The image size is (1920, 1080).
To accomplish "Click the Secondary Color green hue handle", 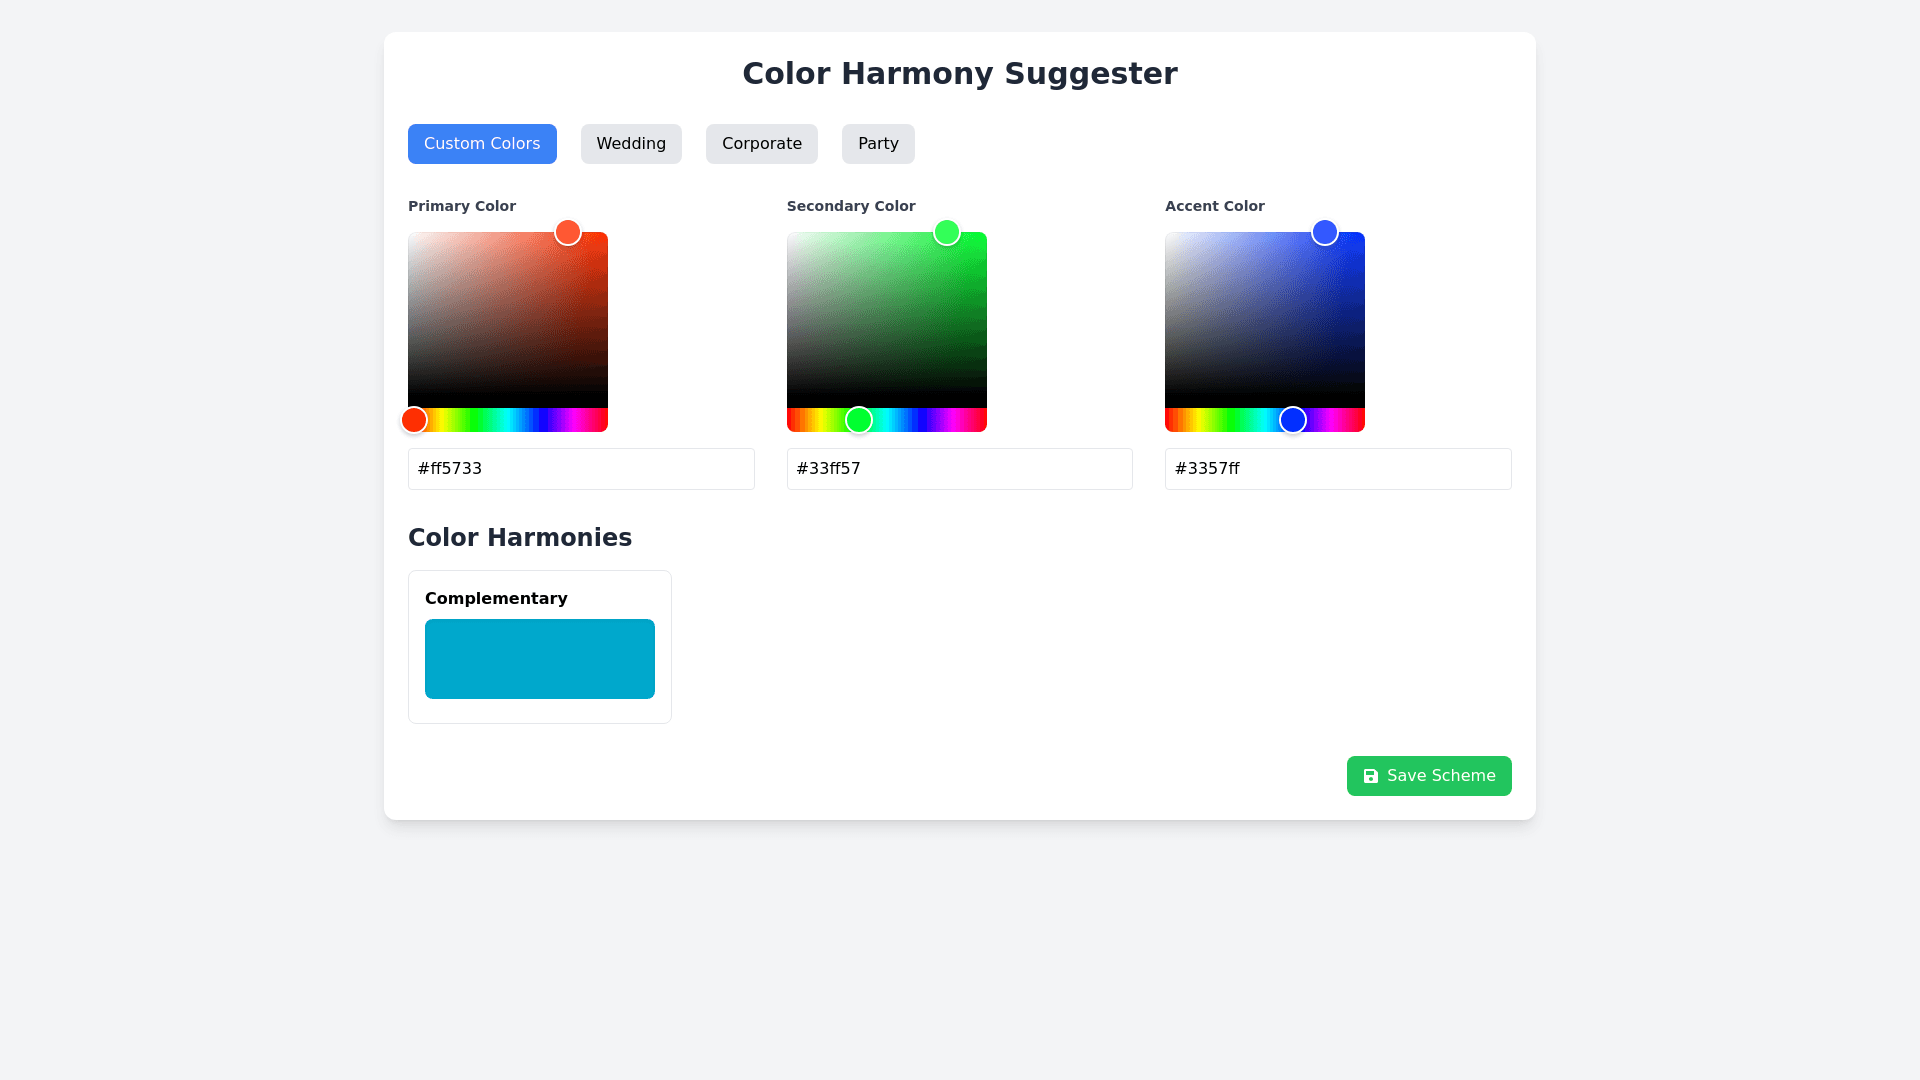I will coord(859,420).
